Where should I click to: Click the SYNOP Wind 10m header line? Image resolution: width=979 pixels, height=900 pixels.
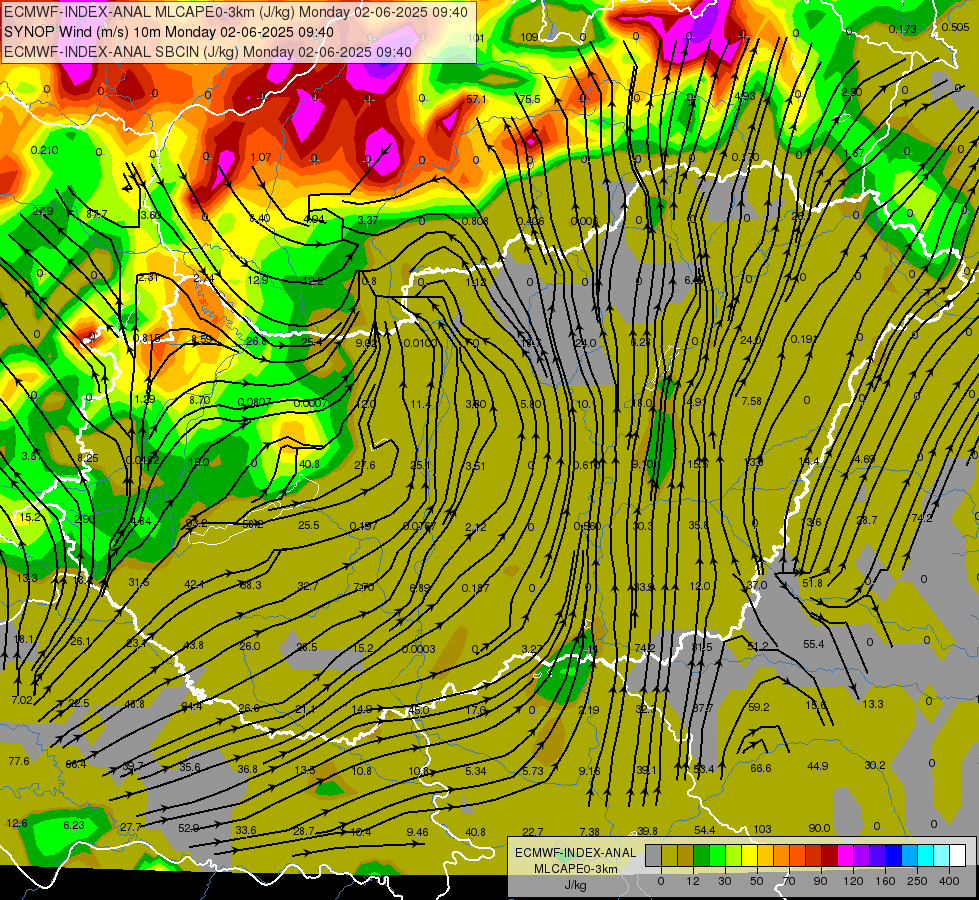pyautogui.click(x=169, y=32)
